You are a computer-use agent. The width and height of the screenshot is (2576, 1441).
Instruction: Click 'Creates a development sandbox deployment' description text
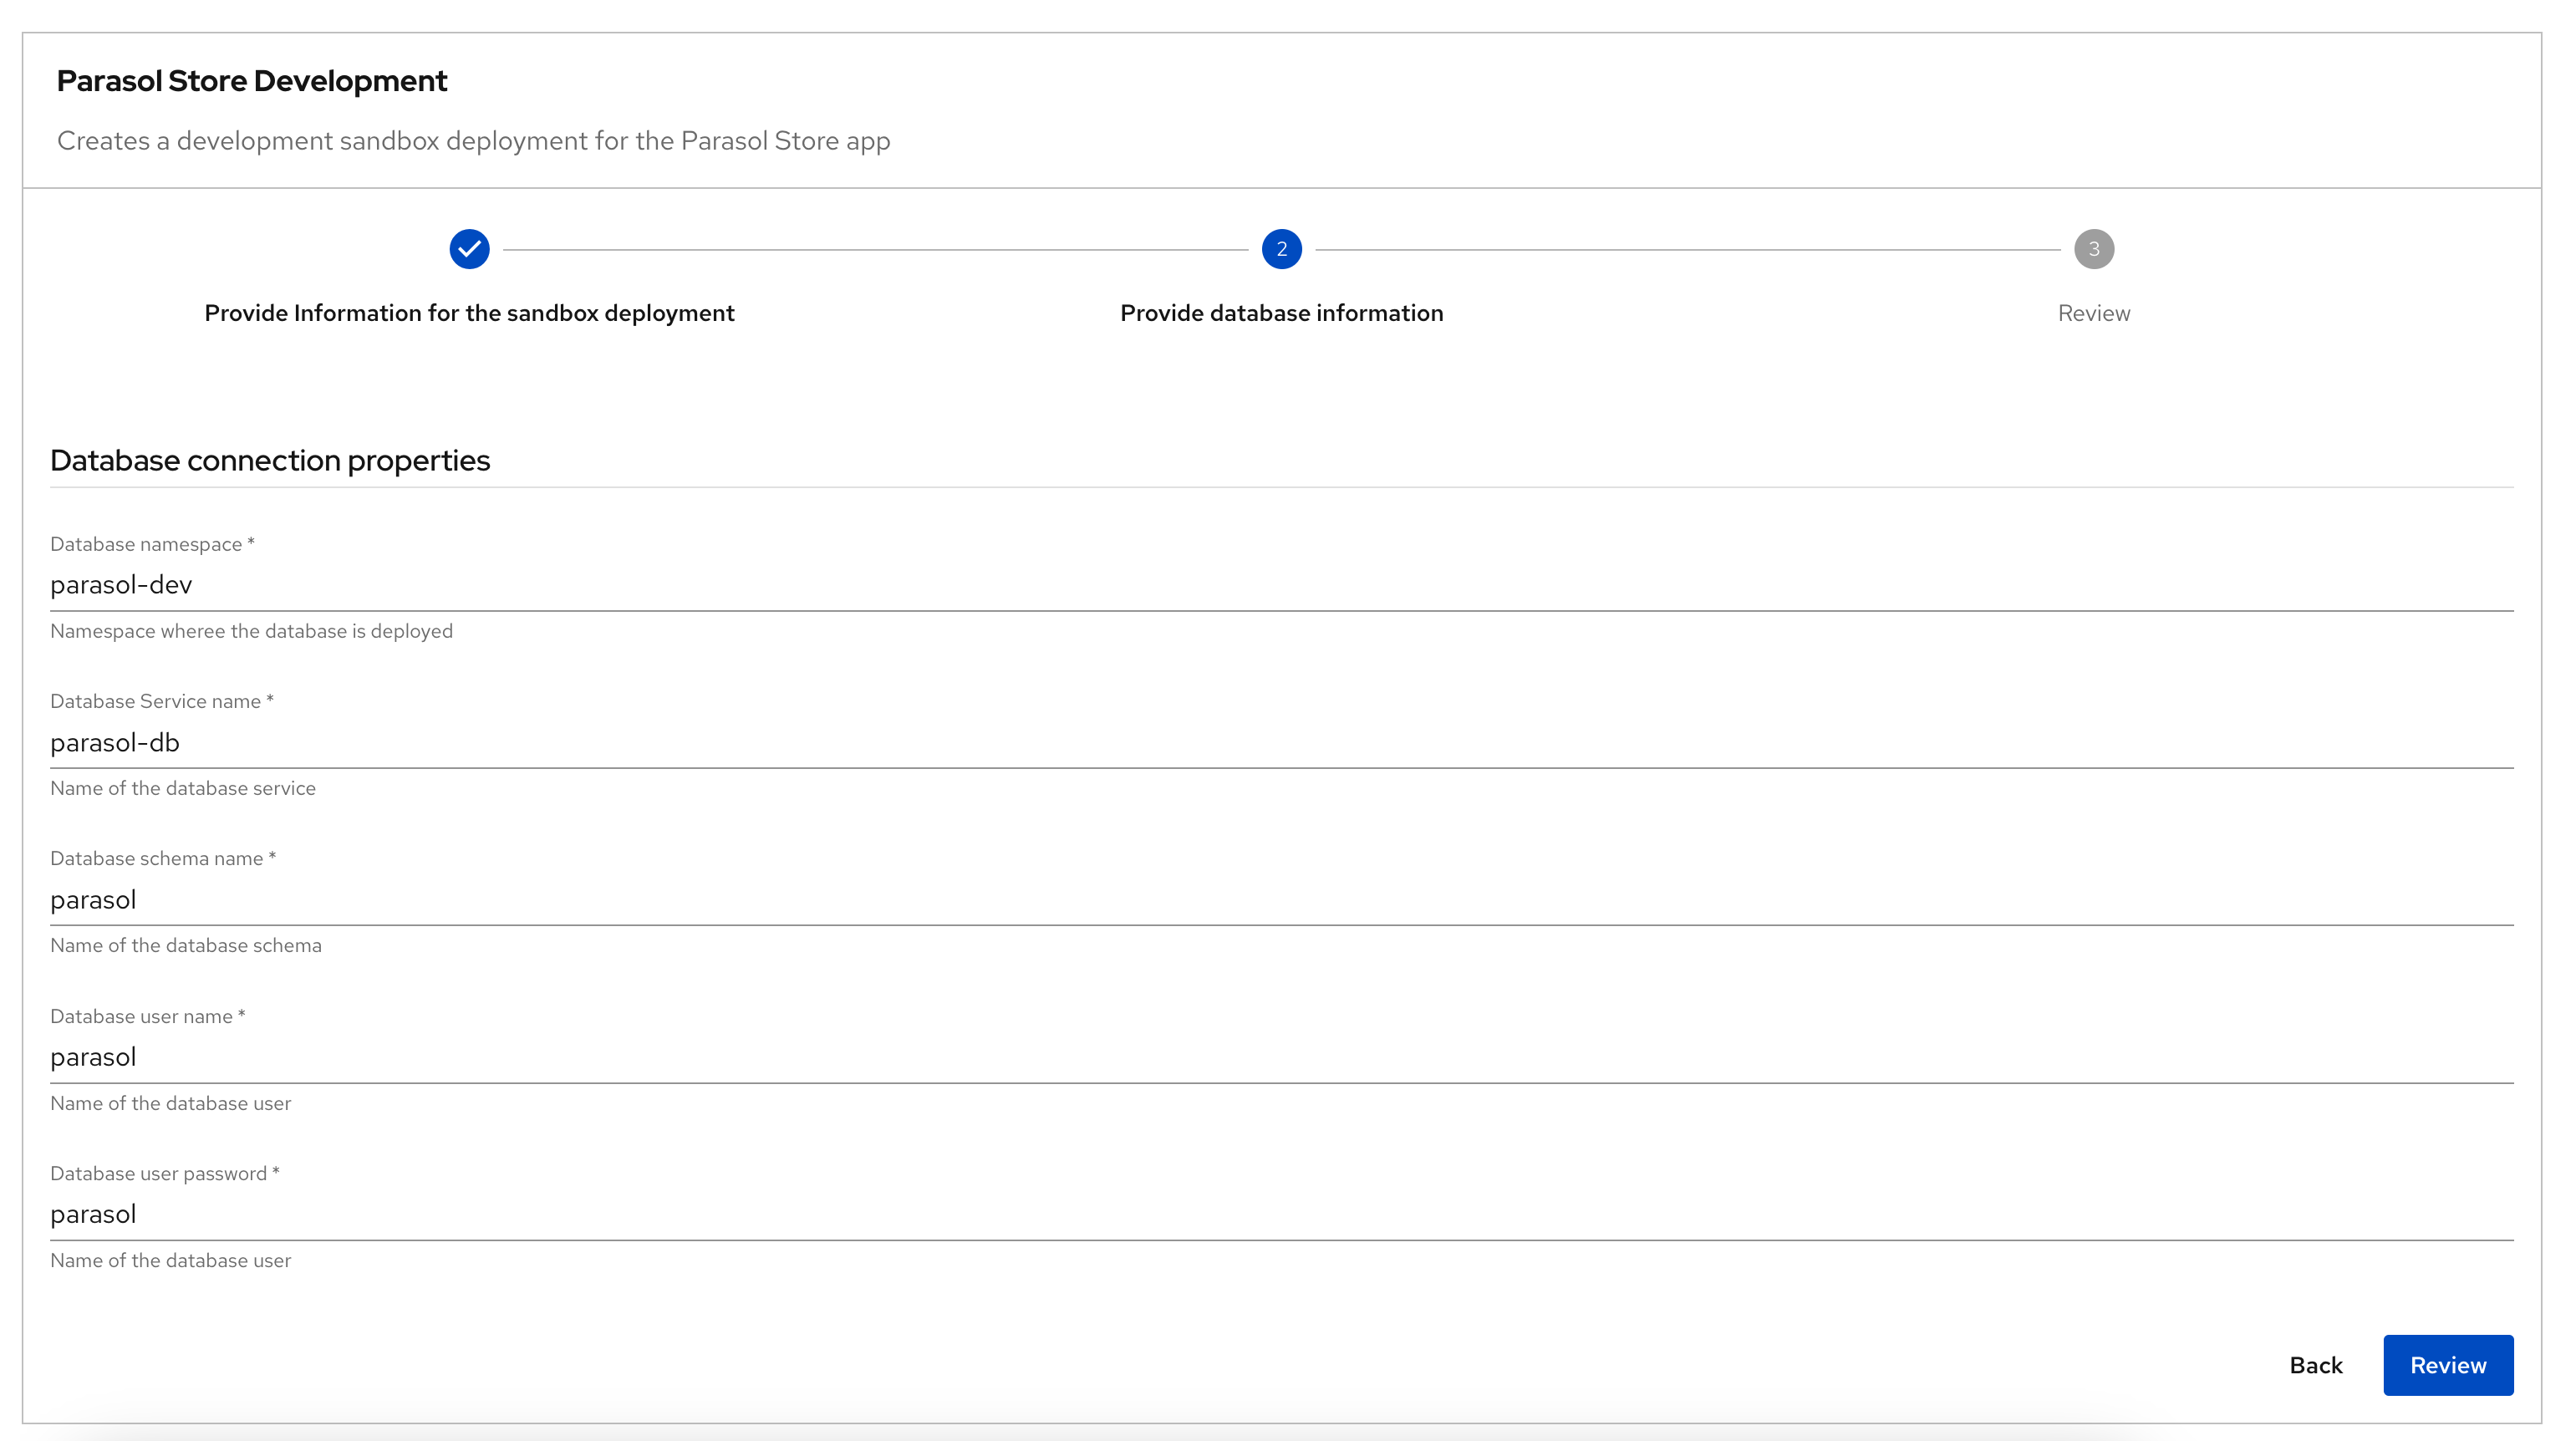[x=473, y=141]
